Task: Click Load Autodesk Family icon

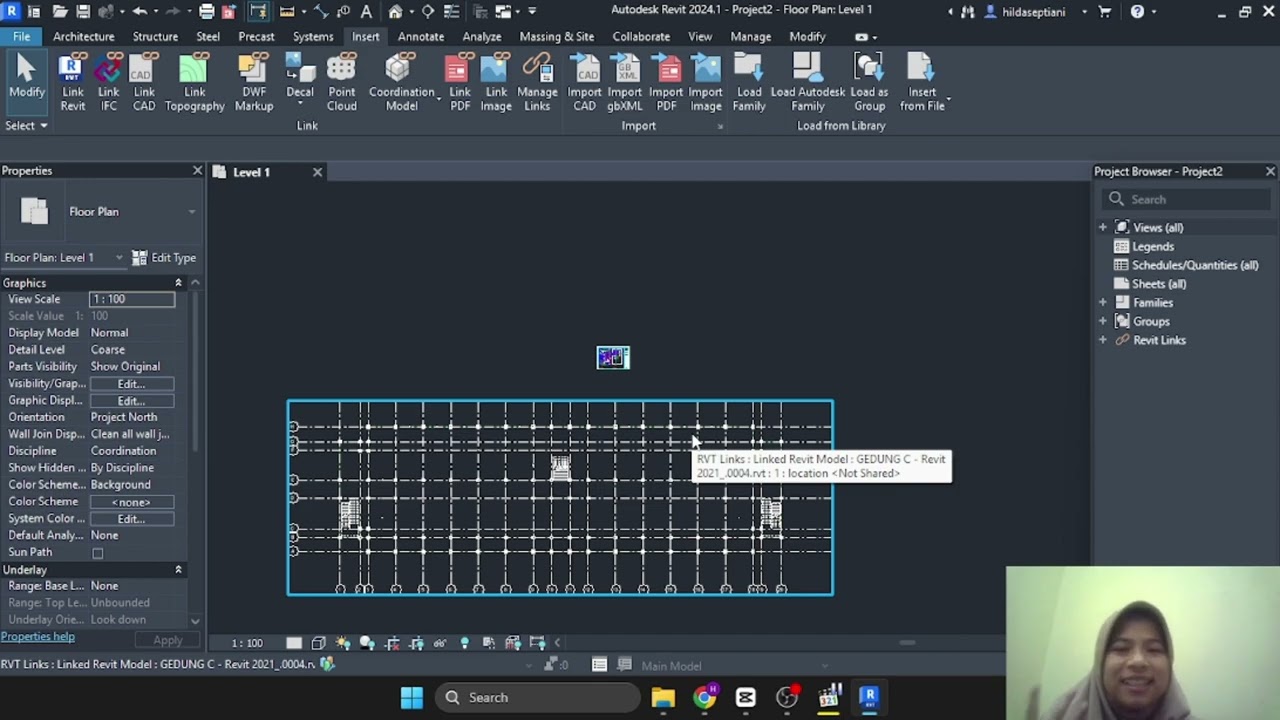Action: point(807,69)
